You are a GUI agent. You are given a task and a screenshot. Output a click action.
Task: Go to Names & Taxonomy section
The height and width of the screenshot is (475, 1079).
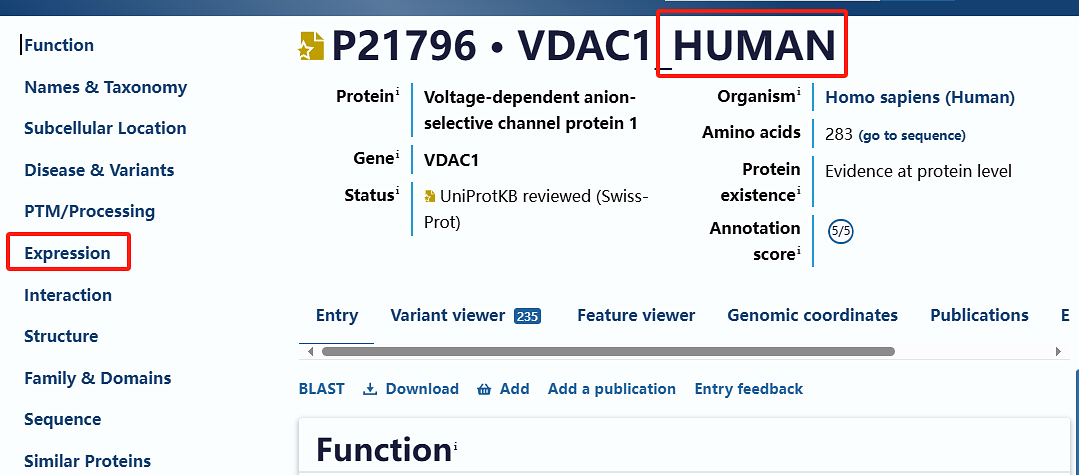(106, 87)
